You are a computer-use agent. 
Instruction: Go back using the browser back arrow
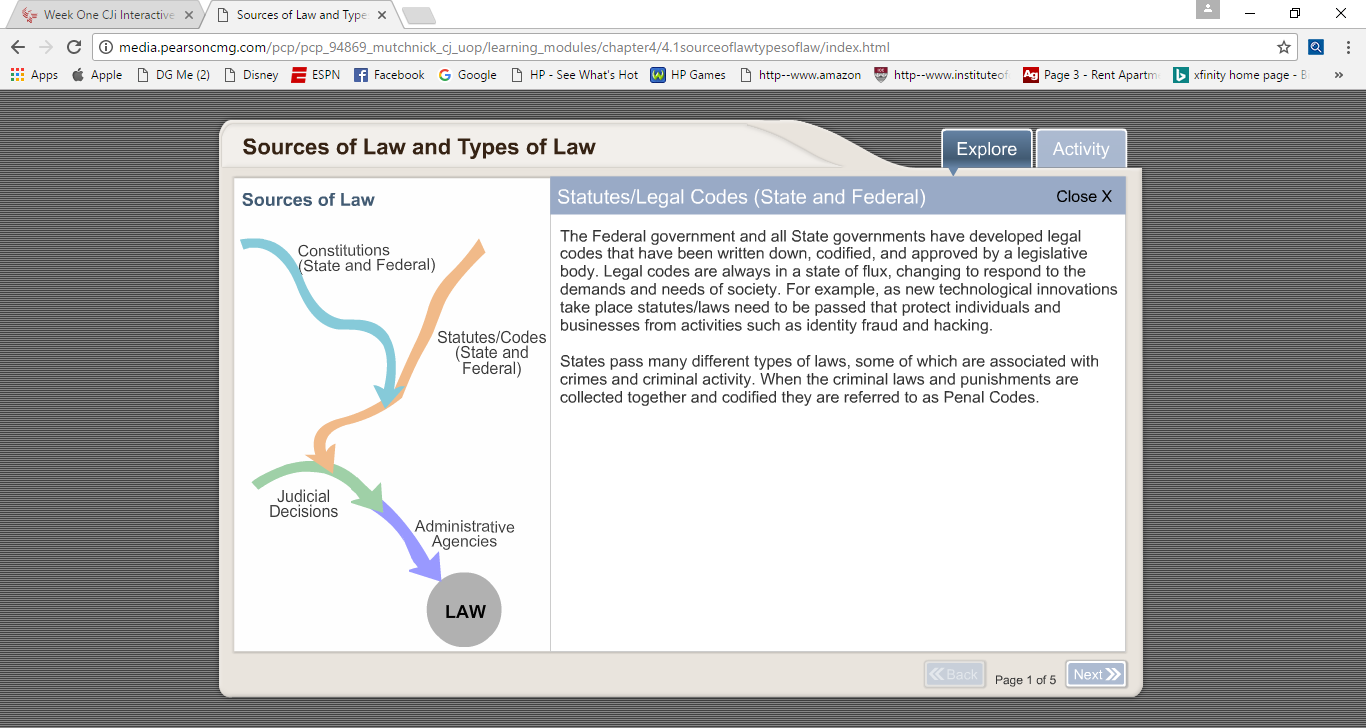pos(18,47)
